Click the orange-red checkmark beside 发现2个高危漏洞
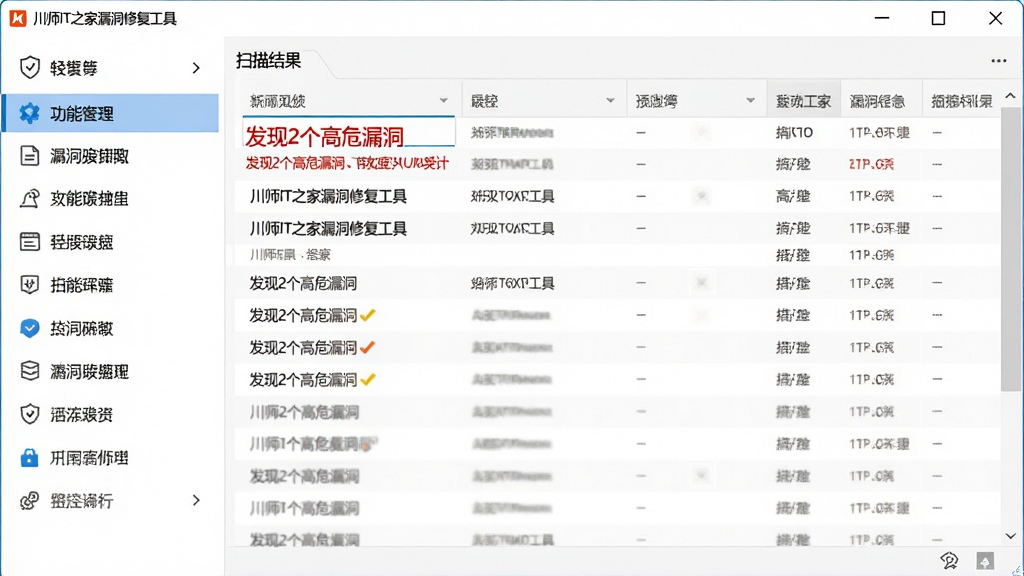 pyautogui.click(x=368, y=347)
